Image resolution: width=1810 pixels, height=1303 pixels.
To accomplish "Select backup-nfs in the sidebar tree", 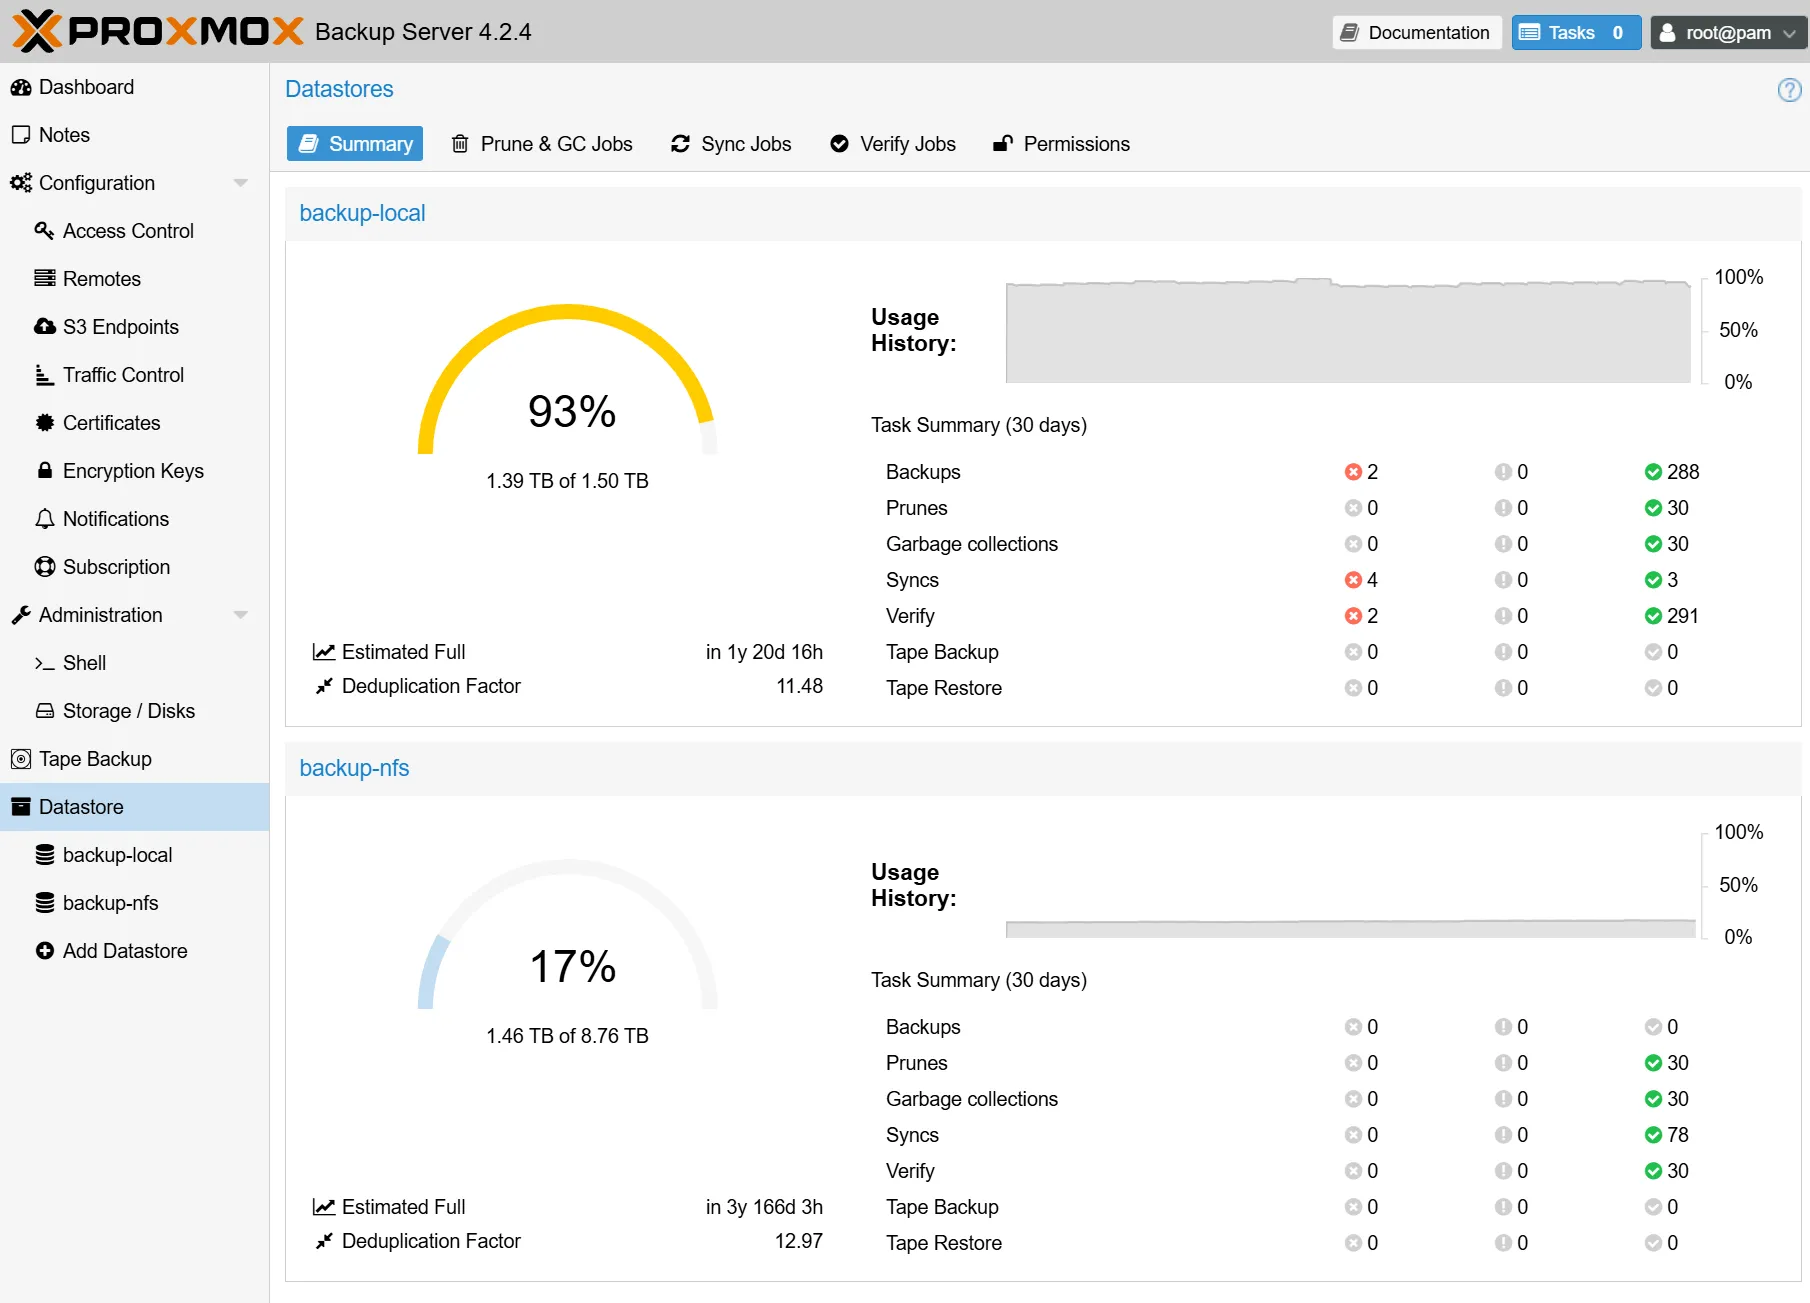I will point(135,903).
